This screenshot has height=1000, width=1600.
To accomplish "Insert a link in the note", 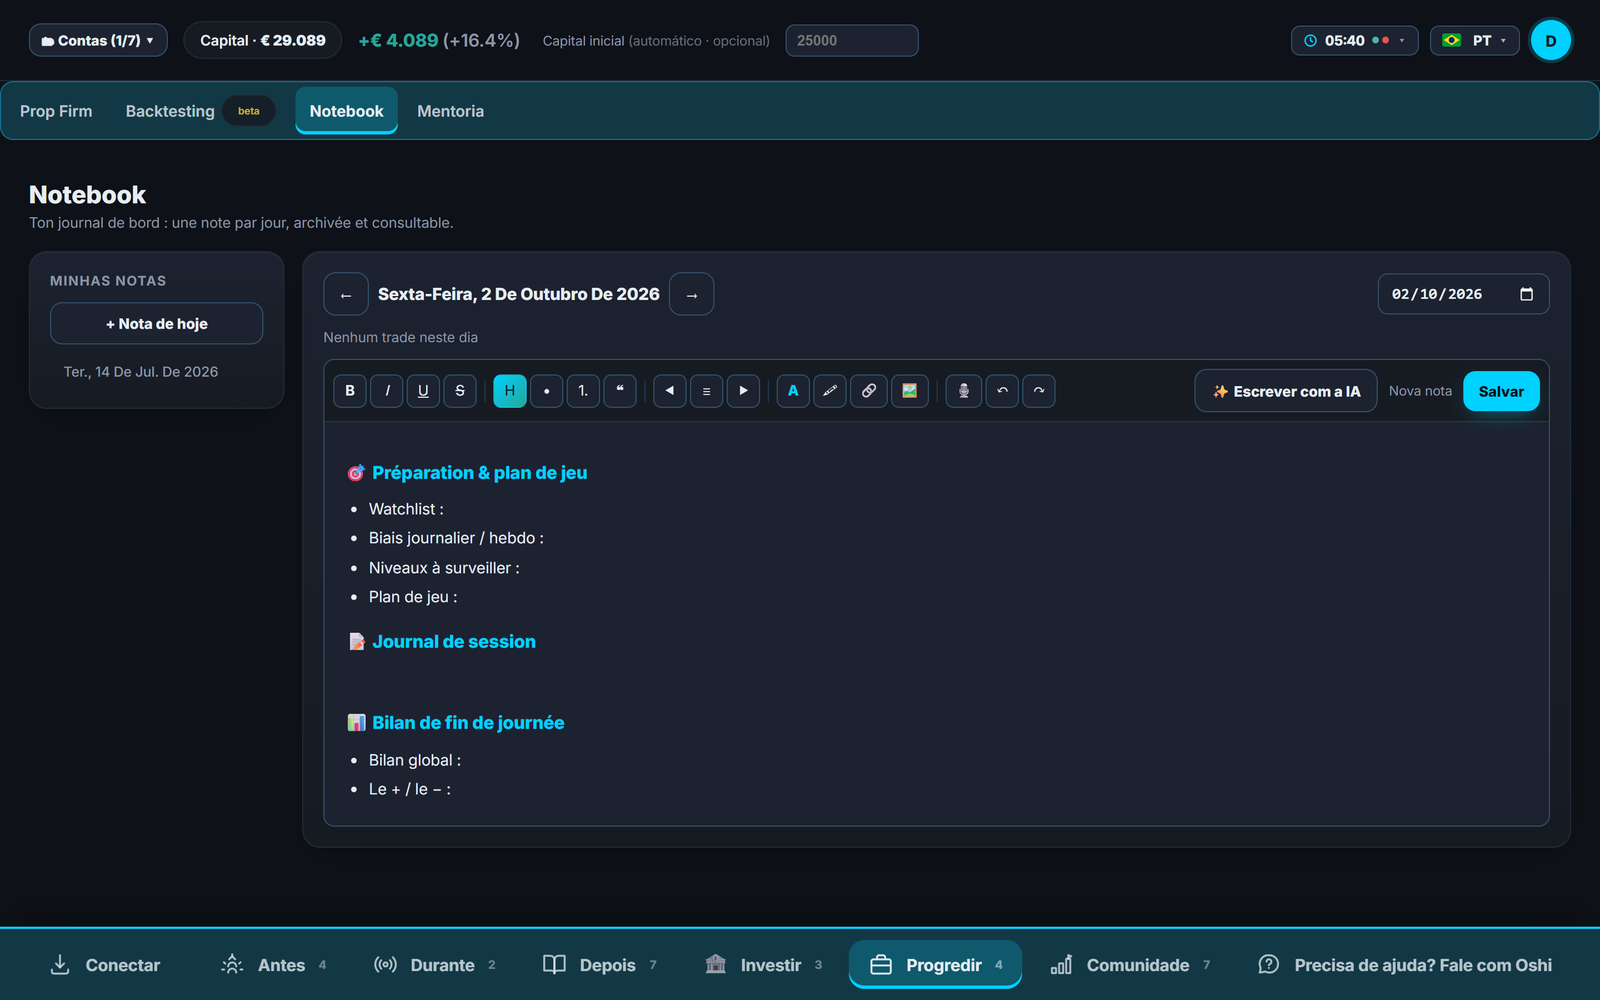I will tap(869, 391).
